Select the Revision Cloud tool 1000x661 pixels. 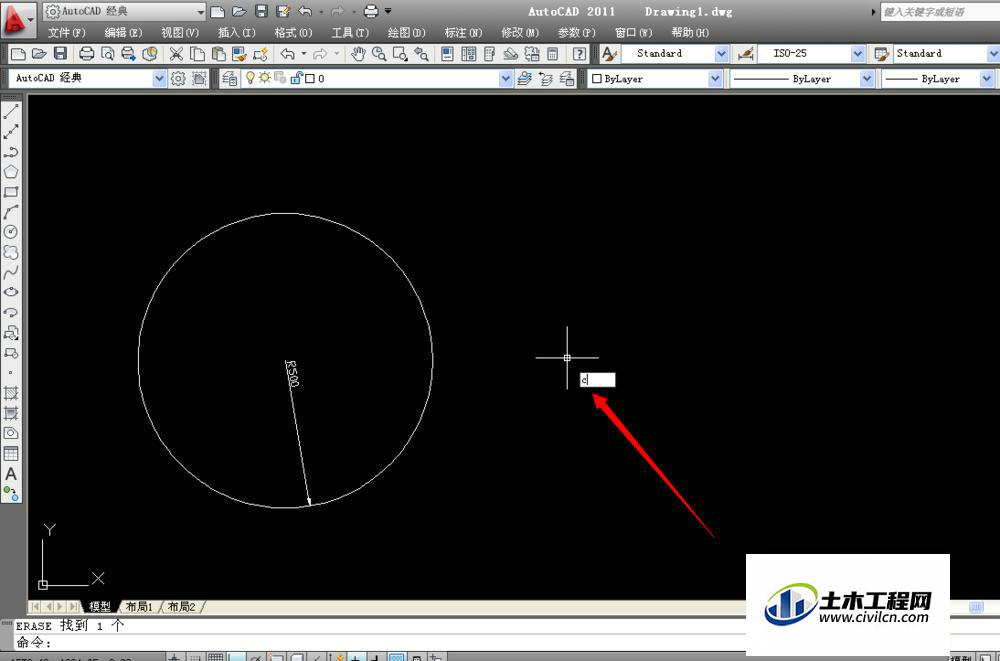tap(11, 252)
